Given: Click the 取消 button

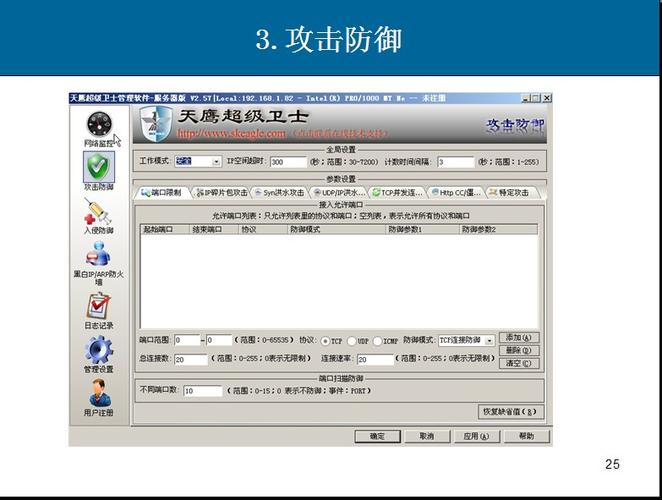Looking at the screenshot, I should point(427,436).
